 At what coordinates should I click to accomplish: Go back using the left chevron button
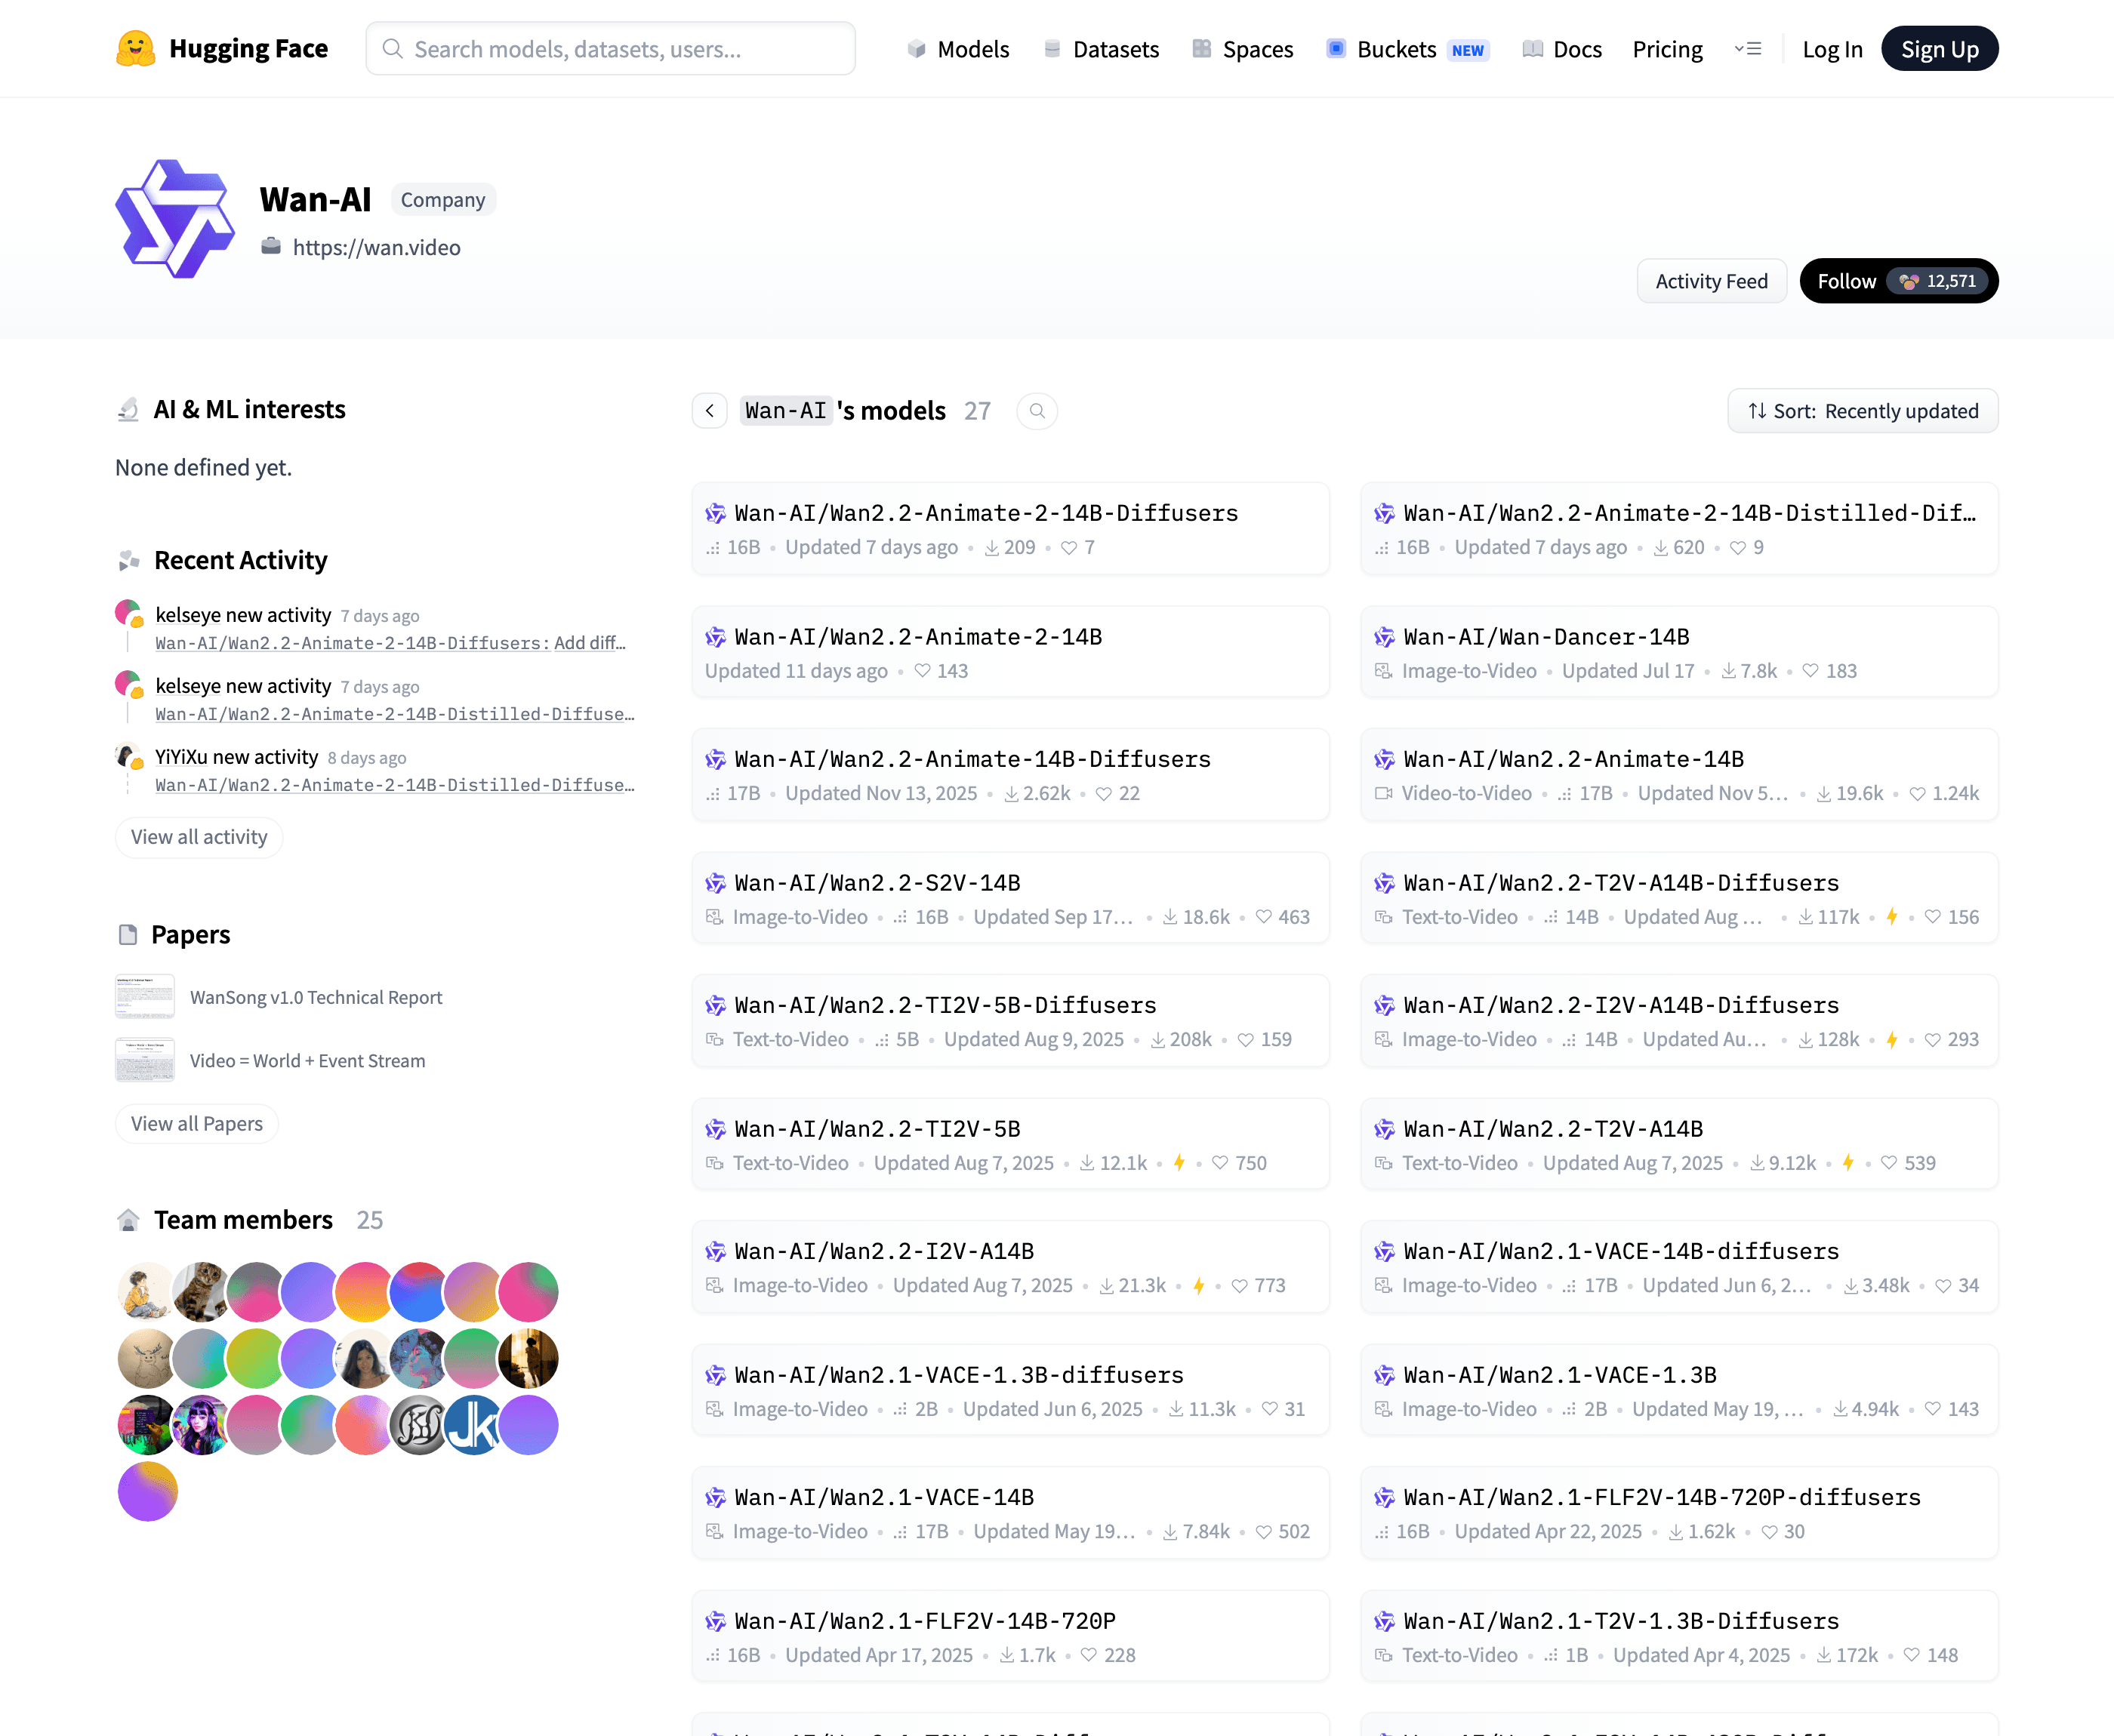pos(710,411)
